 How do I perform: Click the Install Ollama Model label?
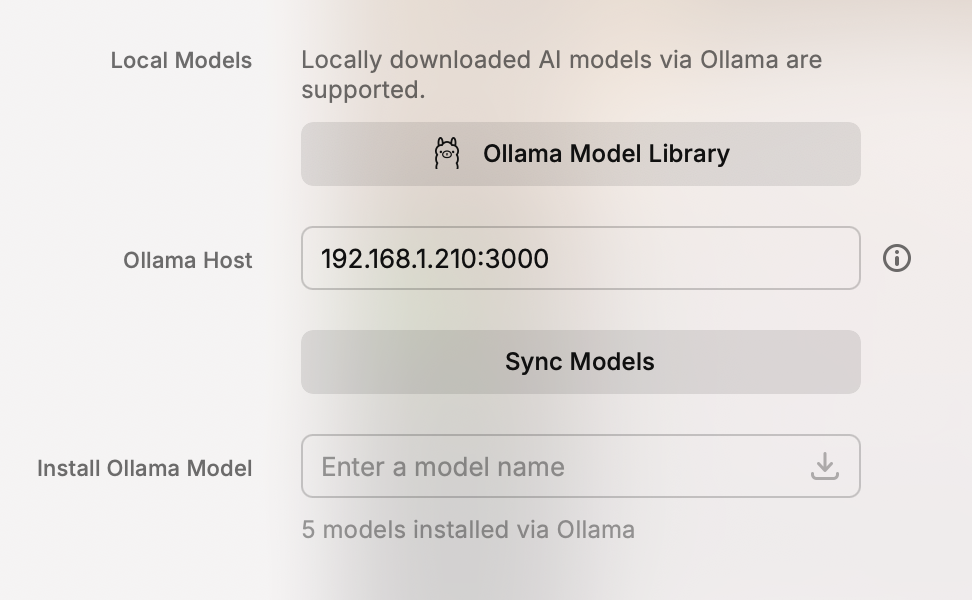tap(144, 468)
